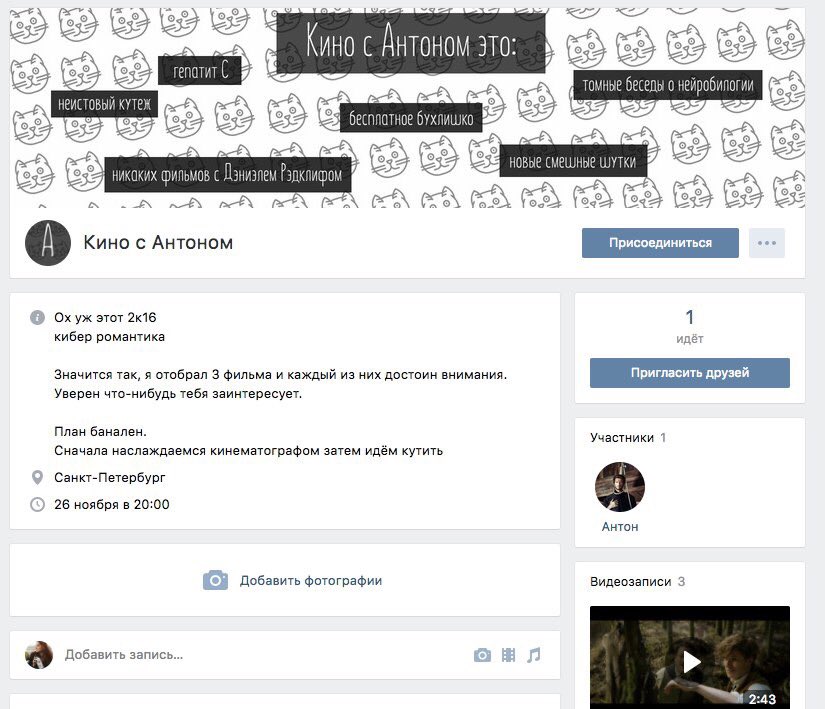Click Антон's profile photo in participants
This screenshot has width=825, height=709.
click(619, 487)
